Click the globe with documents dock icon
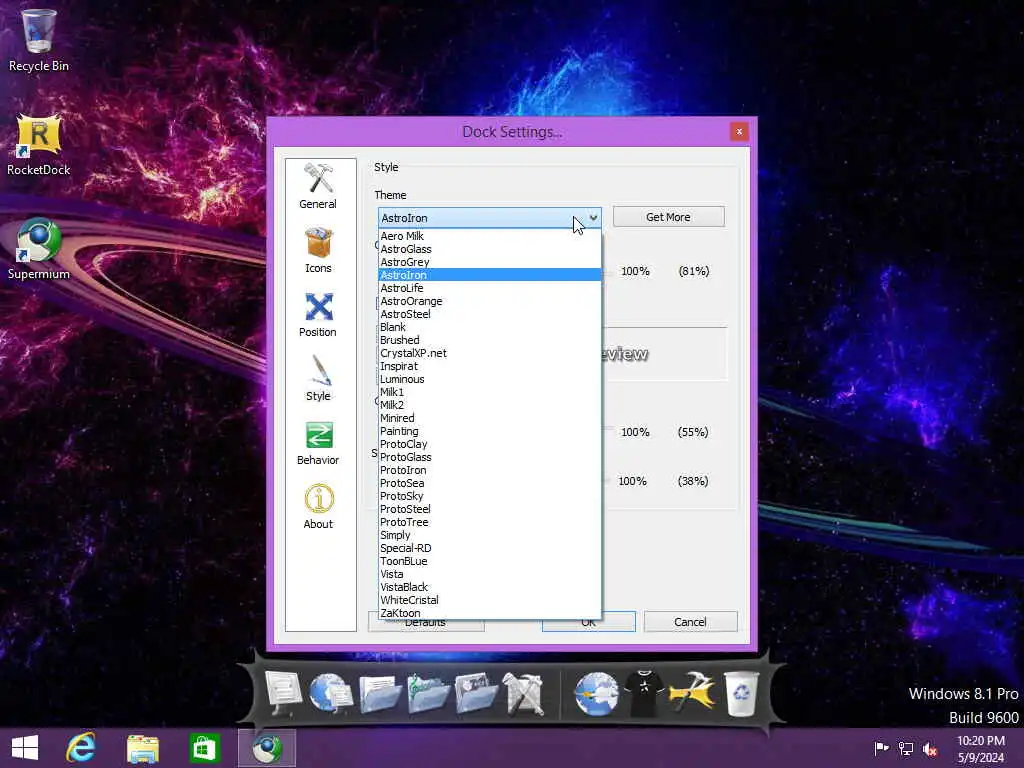1024x768 pixels. (330, 694)
